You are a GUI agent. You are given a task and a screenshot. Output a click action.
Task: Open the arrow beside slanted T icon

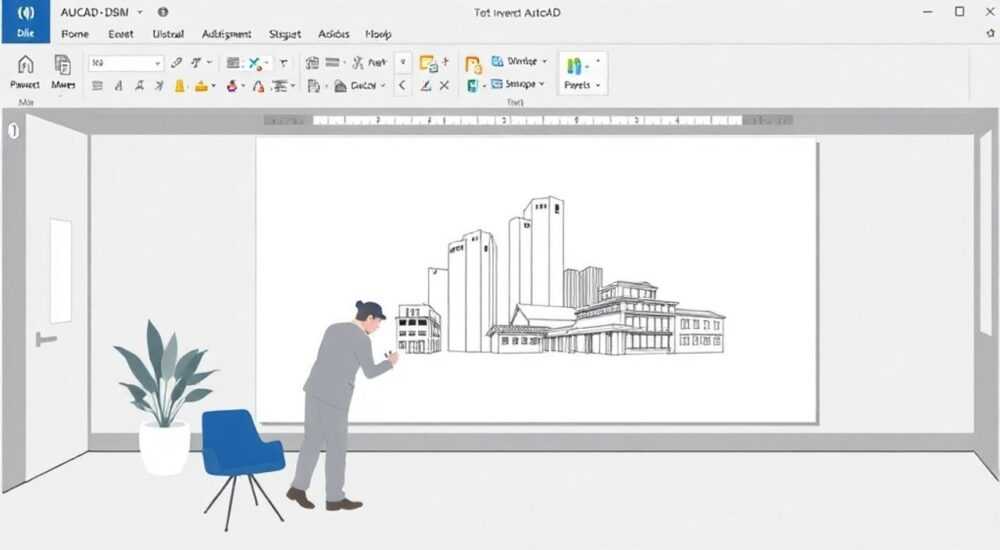[x=209, y=63]
